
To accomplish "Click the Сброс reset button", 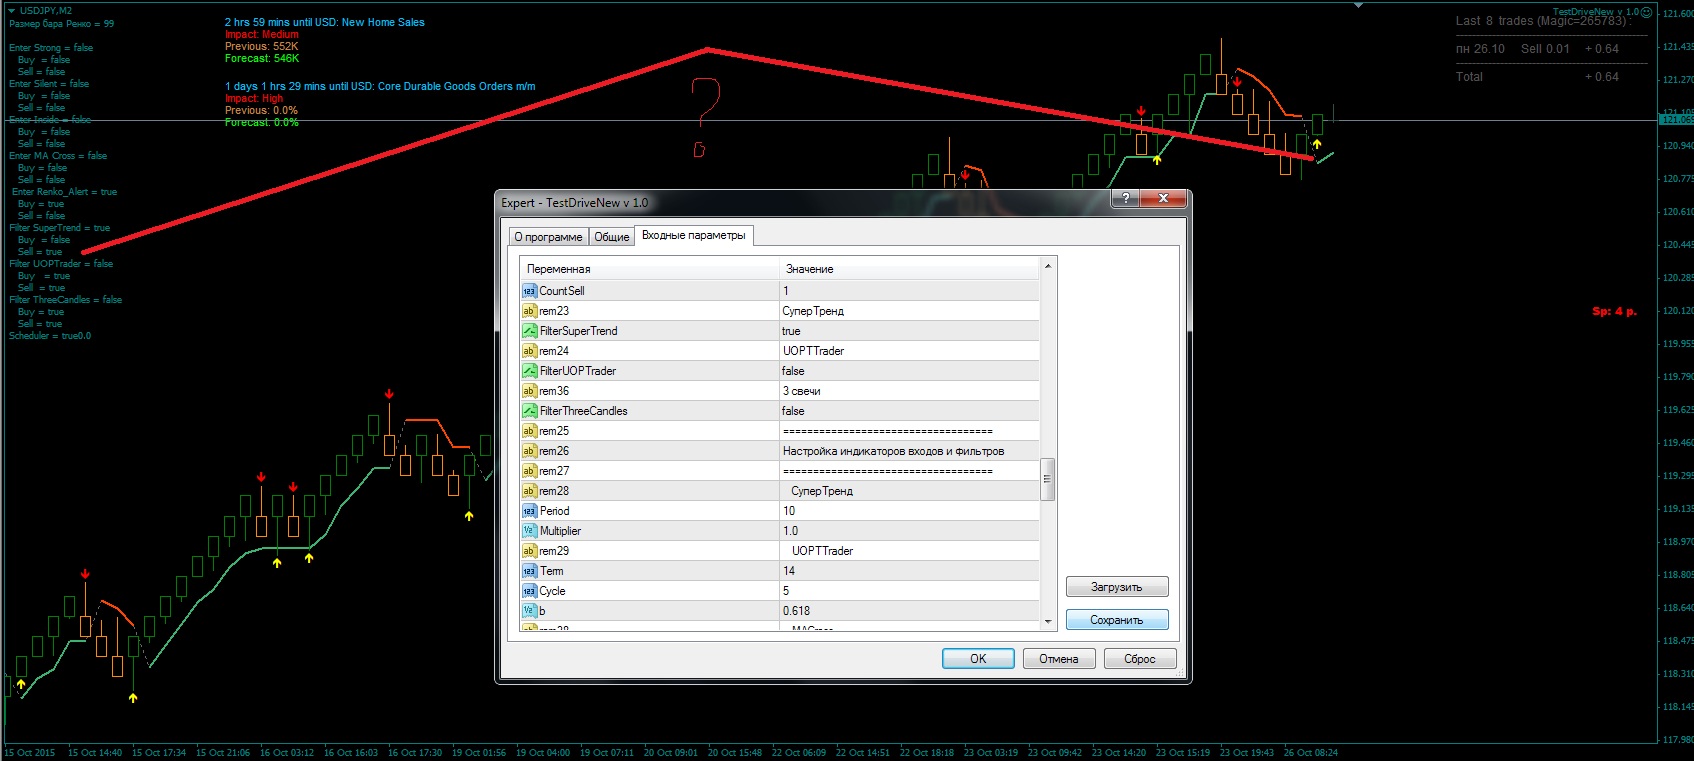I will point(1140,659).
